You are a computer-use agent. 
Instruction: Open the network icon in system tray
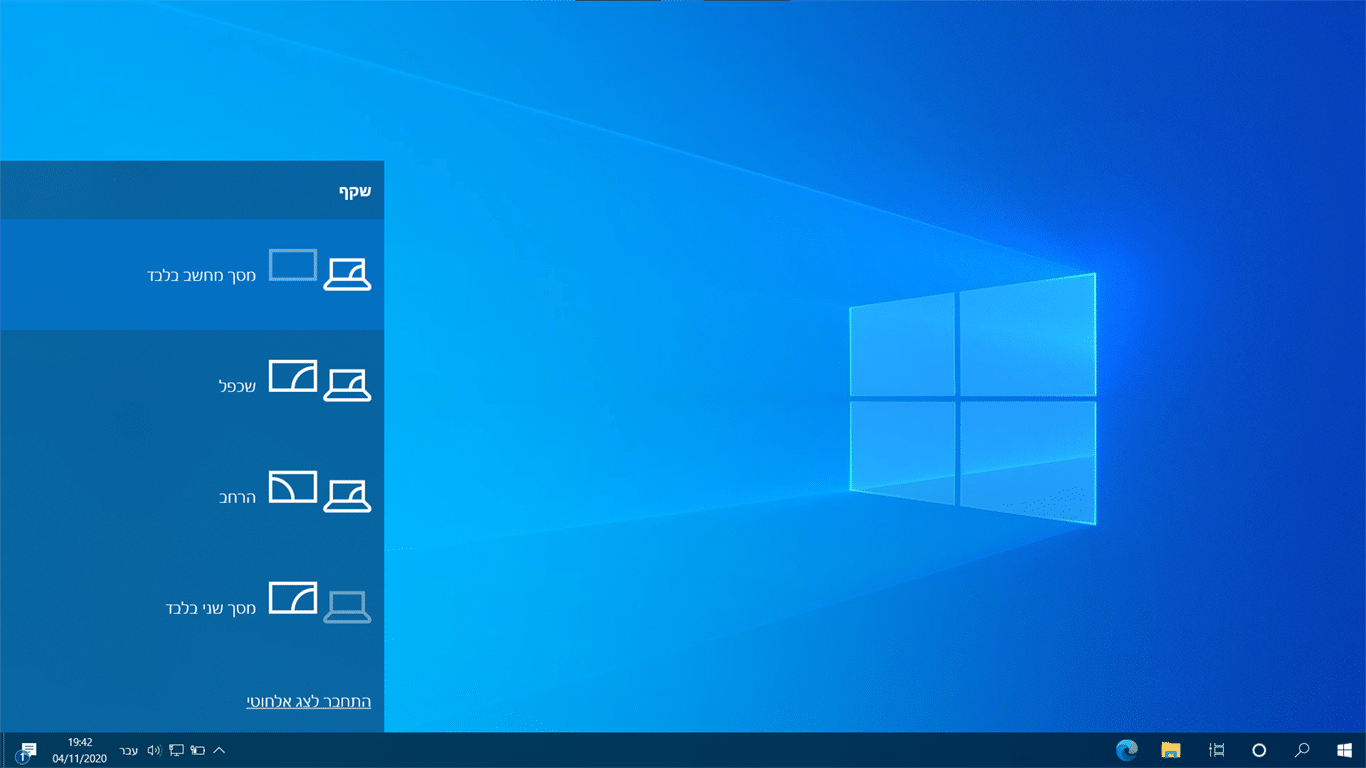(176, 750)
